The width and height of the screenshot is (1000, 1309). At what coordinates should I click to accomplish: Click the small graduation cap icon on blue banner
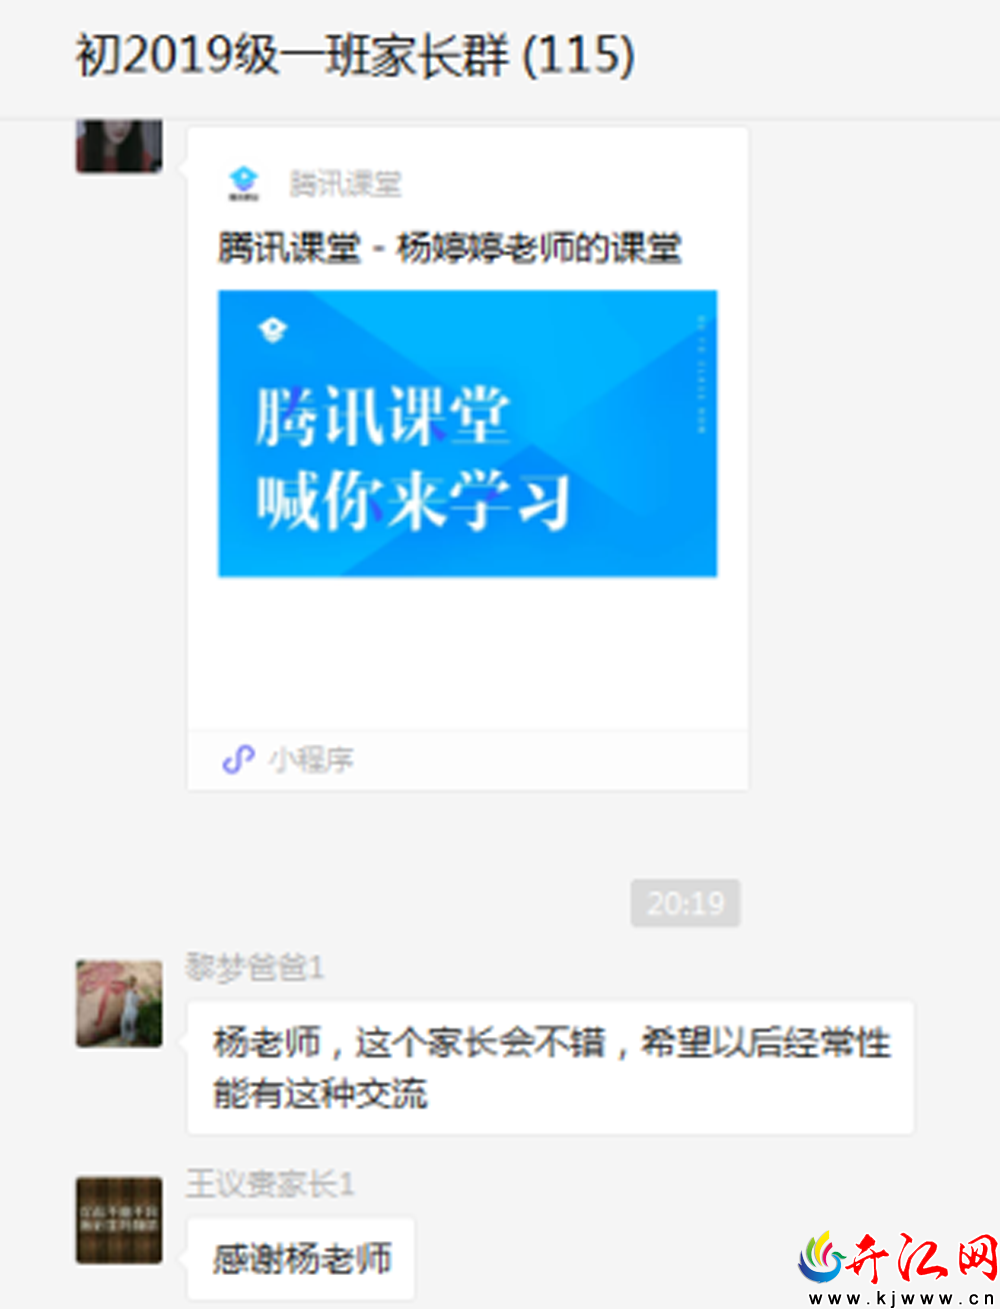[272, 330]
